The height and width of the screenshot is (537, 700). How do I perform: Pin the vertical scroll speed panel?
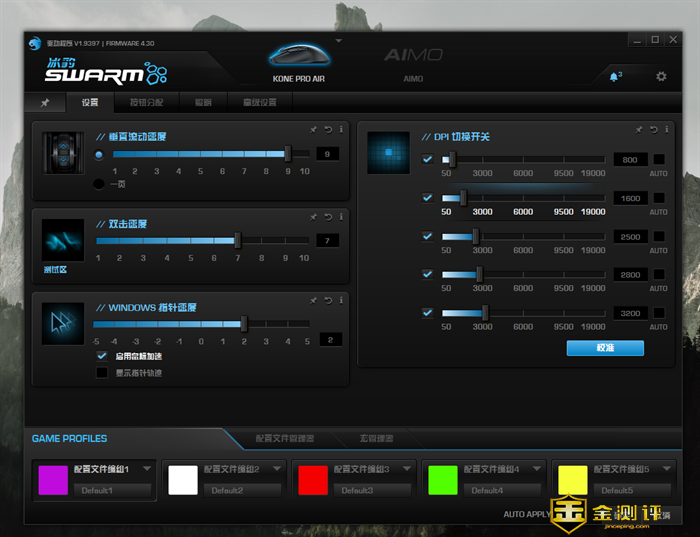tap(313, 129)
